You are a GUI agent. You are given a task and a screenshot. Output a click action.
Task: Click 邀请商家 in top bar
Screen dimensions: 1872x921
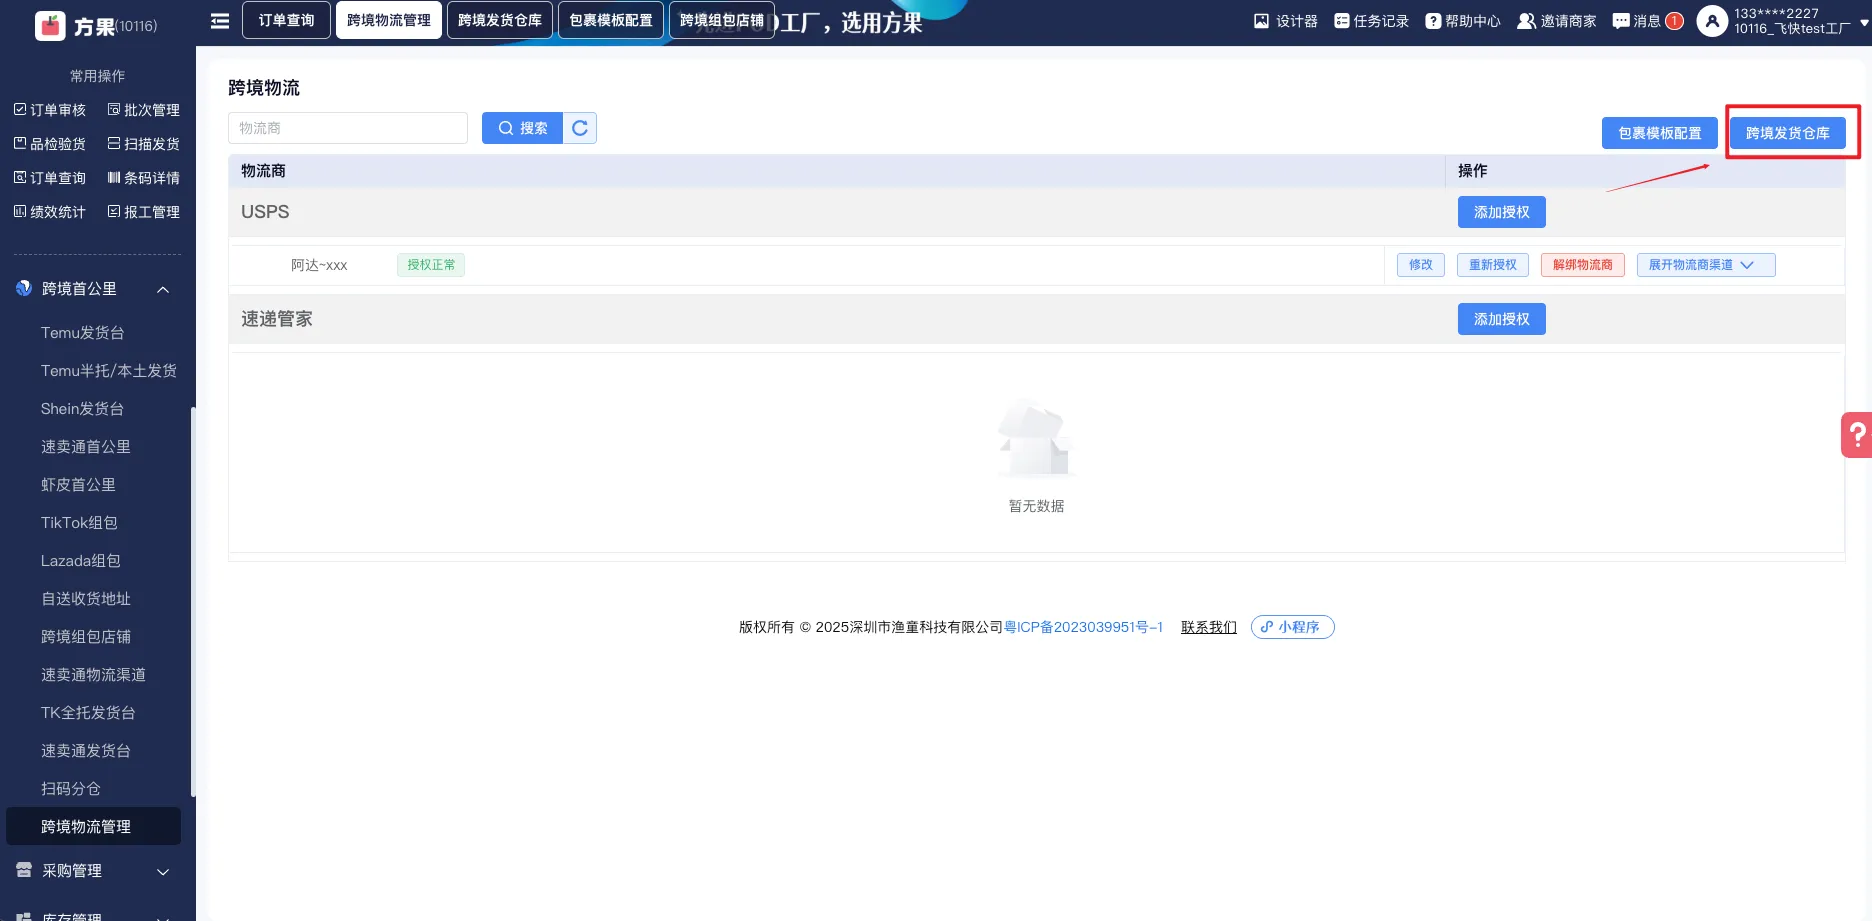point(1557,21)
